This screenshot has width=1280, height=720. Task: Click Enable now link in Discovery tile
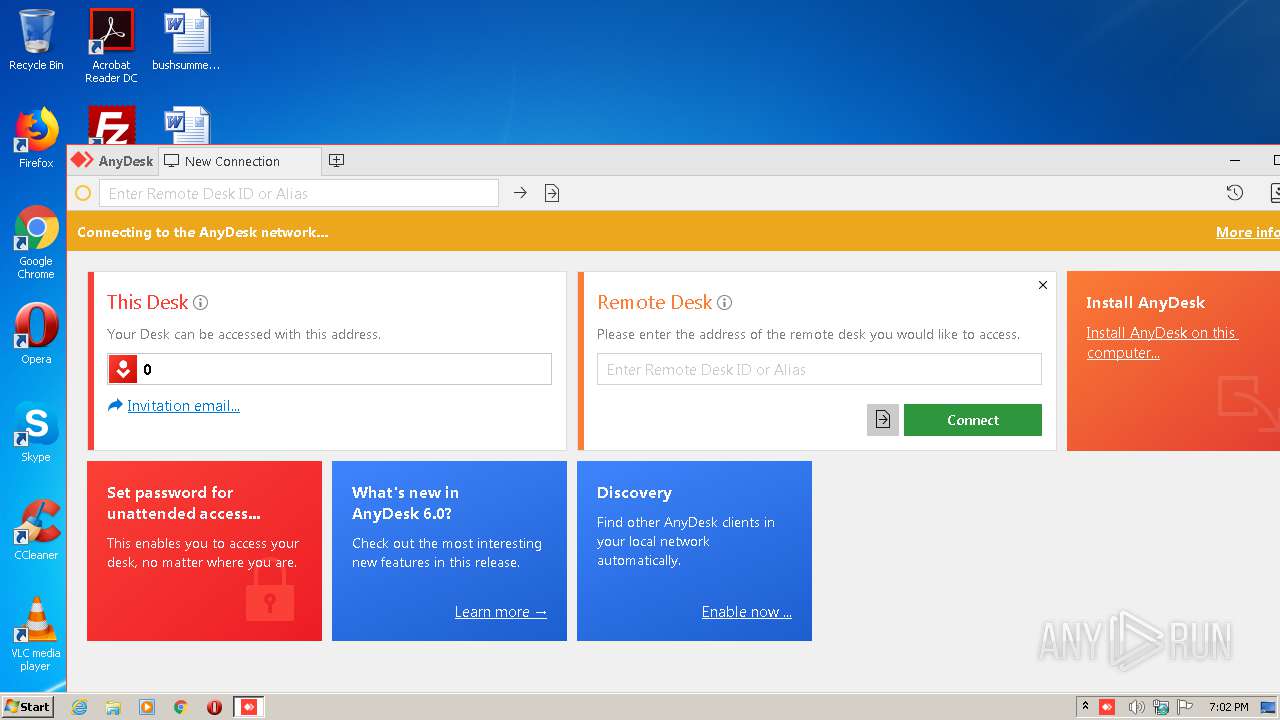pyautogui.click(x=746, y=612)
